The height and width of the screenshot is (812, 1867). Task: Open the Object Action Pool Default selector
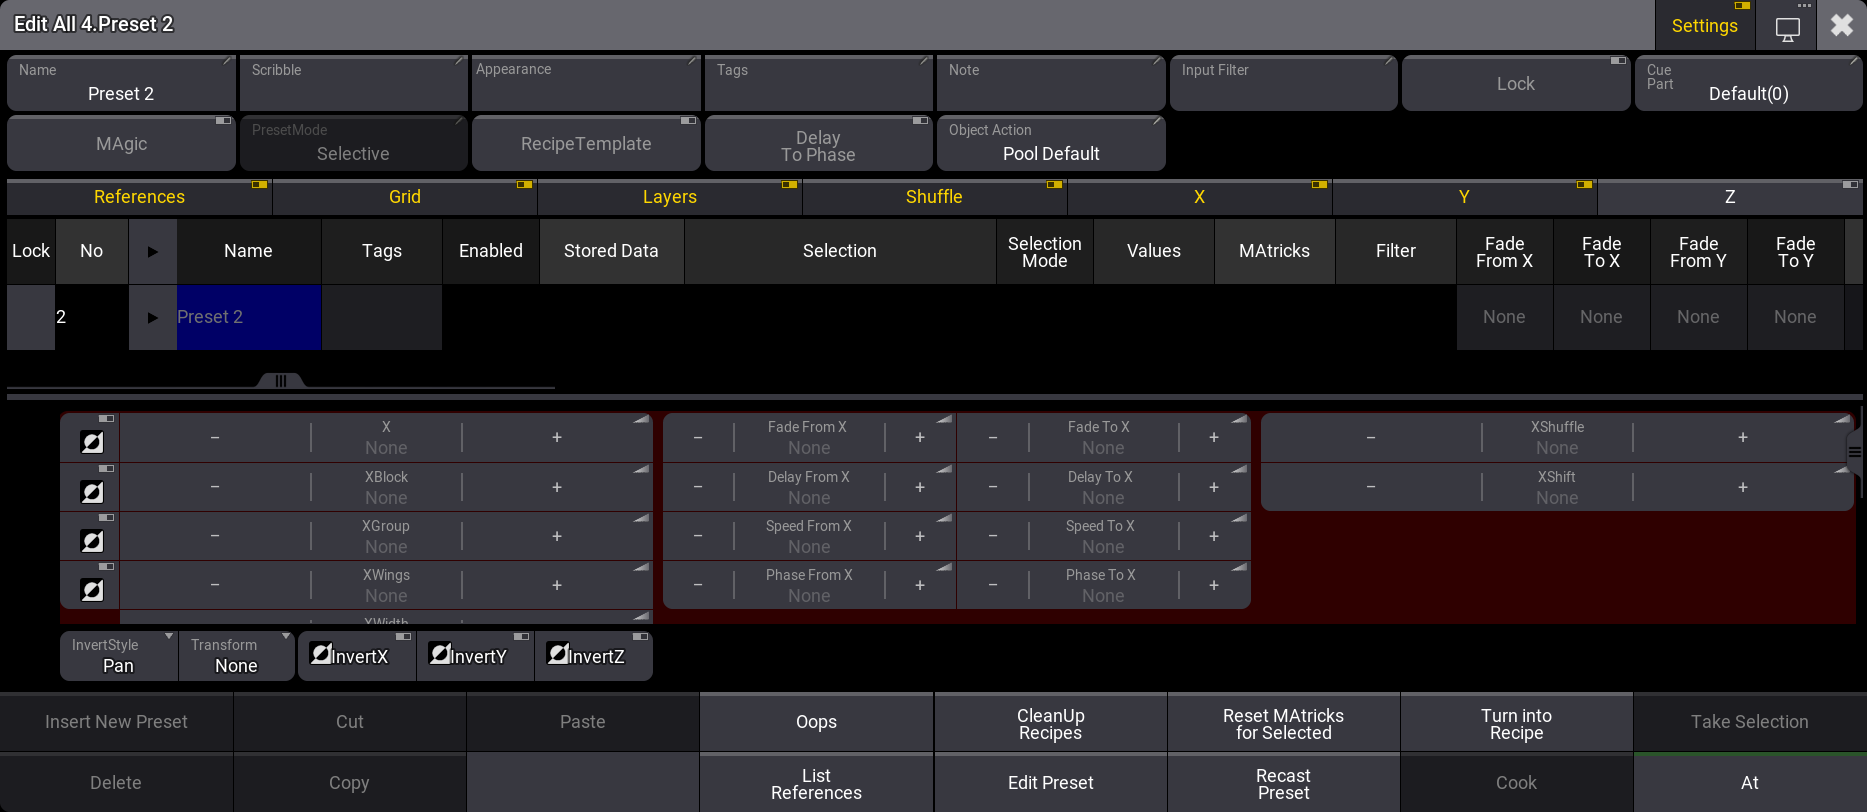pos(1050,144)
